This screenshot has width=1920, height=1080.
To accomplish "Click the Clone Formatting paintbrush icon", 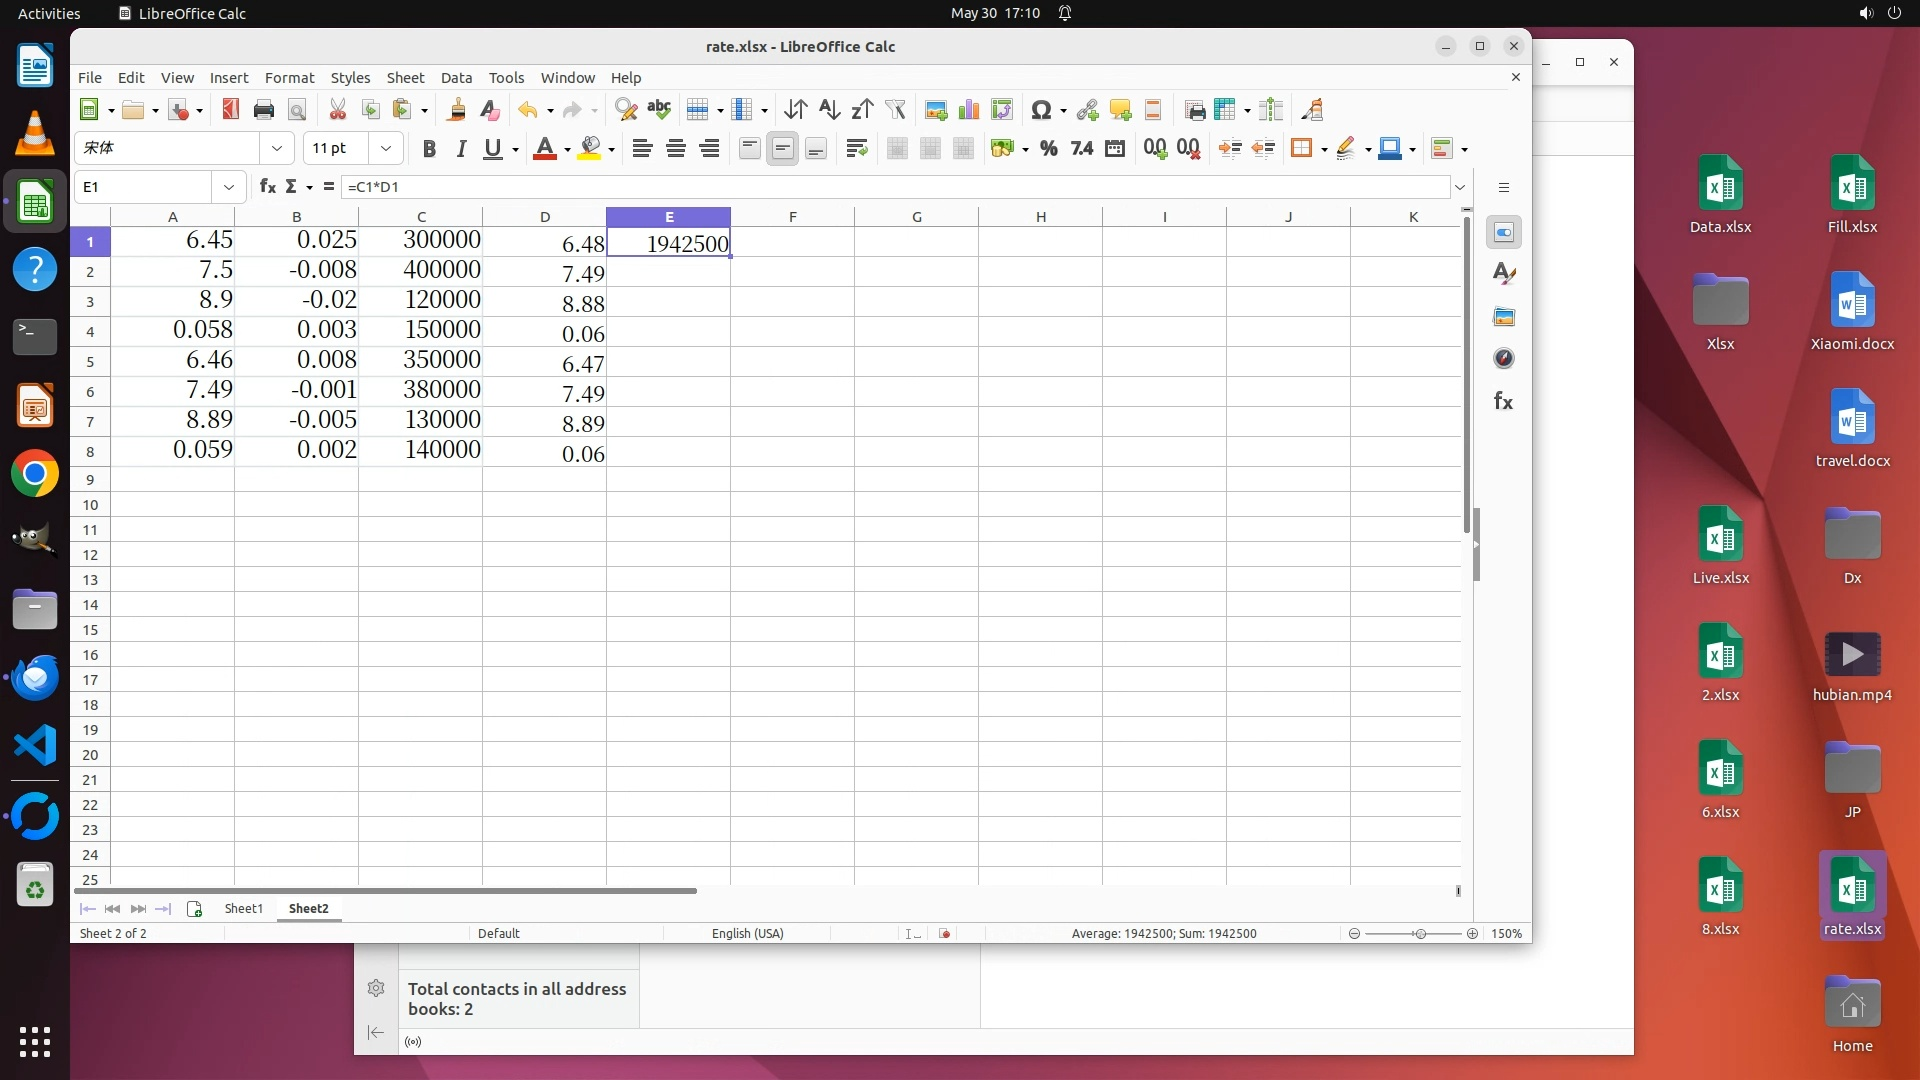I will [457, 110].
